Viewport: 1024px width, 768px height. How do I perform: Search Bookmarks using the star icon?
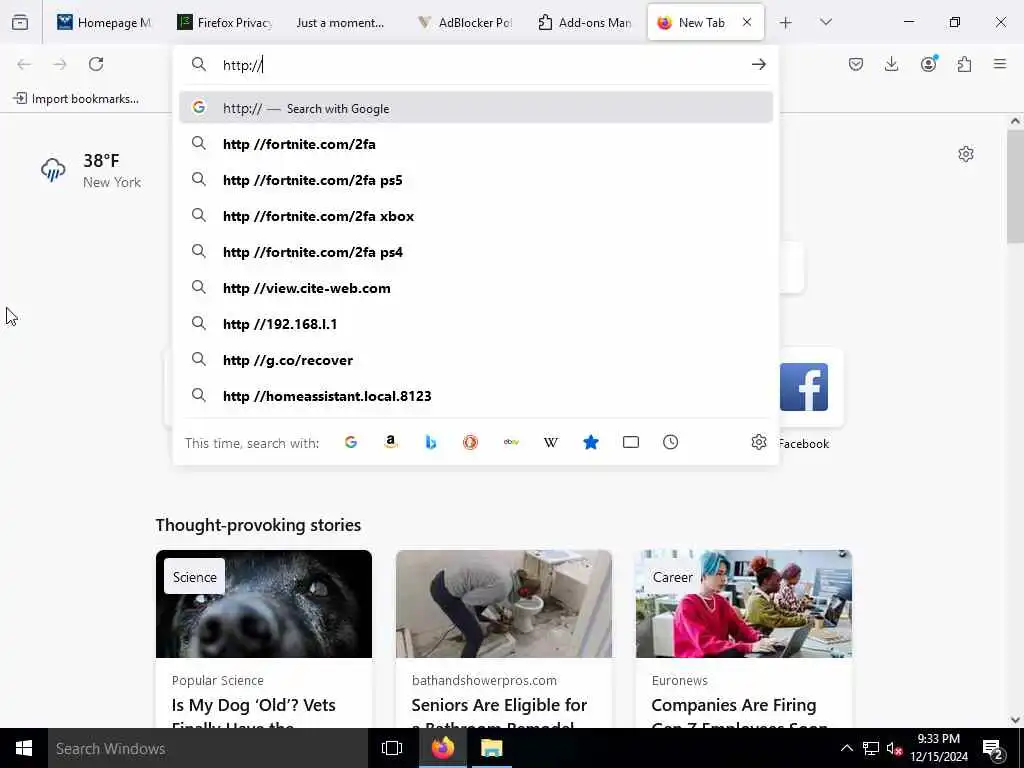point(590,442)
